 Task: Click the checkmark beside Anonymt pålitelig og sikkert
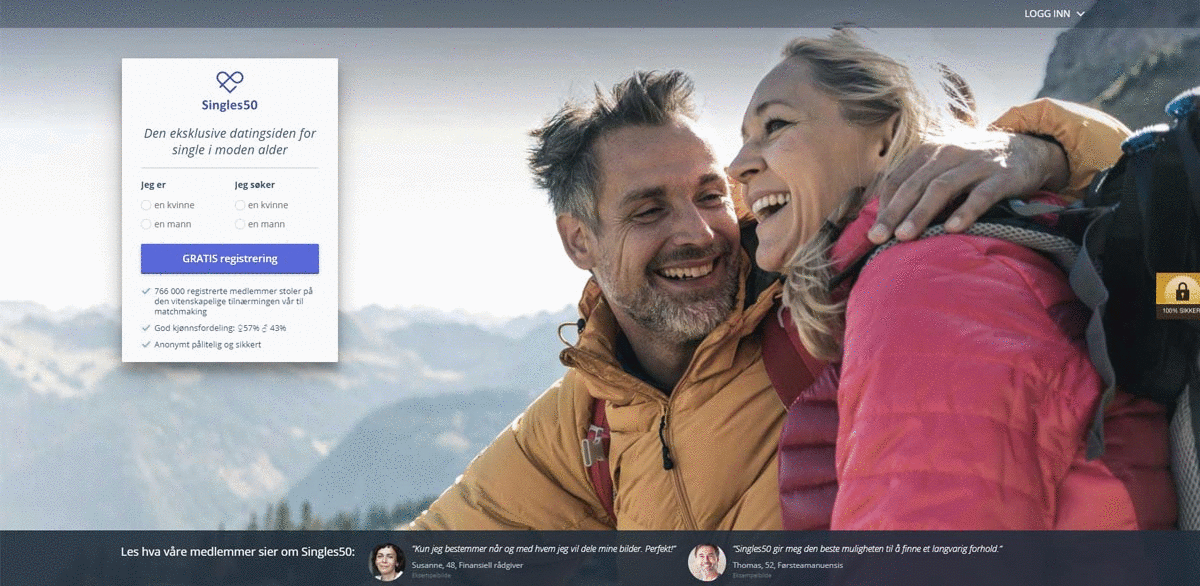(147, 345)
